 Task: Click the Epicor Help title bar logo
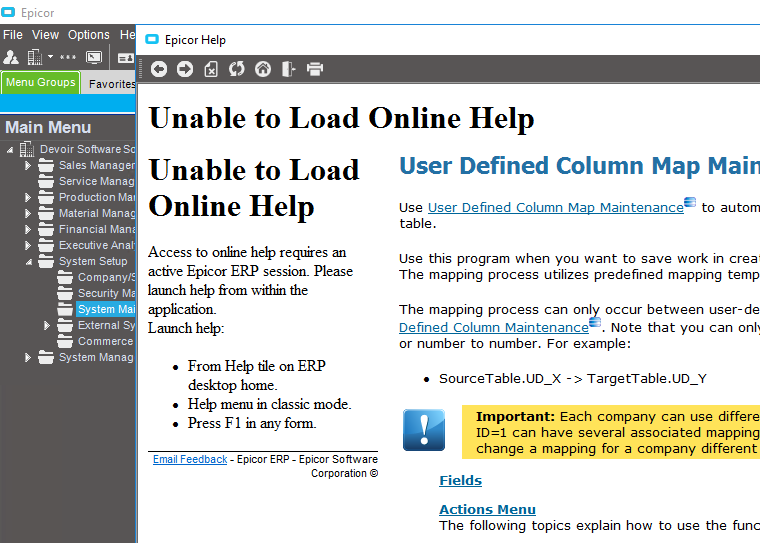coord(152,39)
